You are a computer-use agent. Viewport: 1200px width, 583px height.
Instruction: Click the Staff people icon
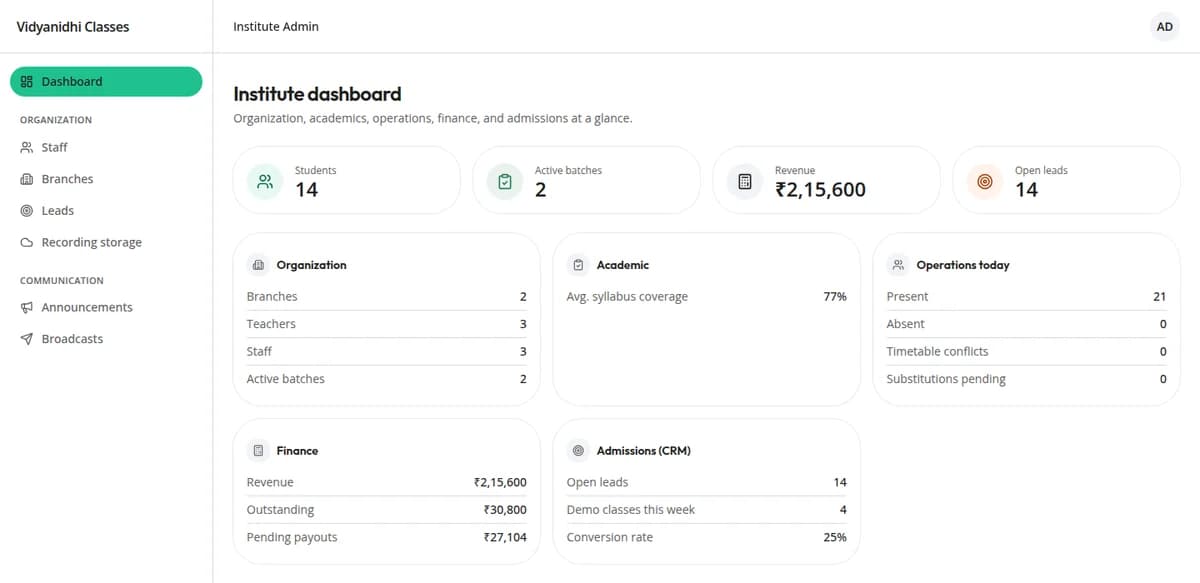pyautogui.click(x=27, y=147)
